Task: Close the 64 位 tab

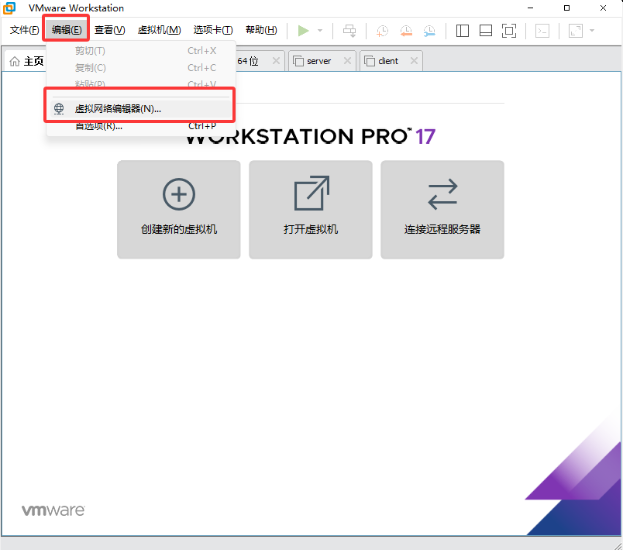Action: tap(276, 61)
